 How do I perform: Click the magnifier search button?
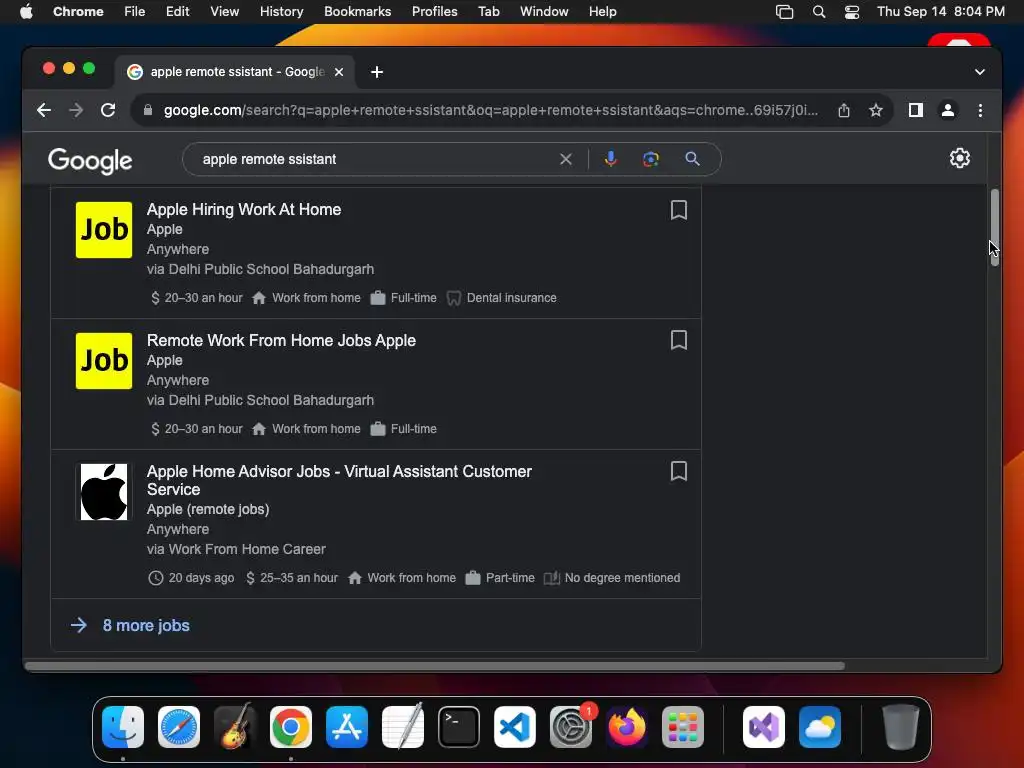(x=692, y=159)
